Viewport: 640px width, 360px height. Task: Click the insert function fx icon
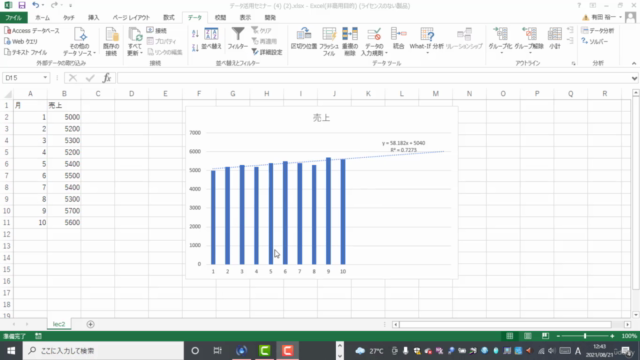pos(107,78)
